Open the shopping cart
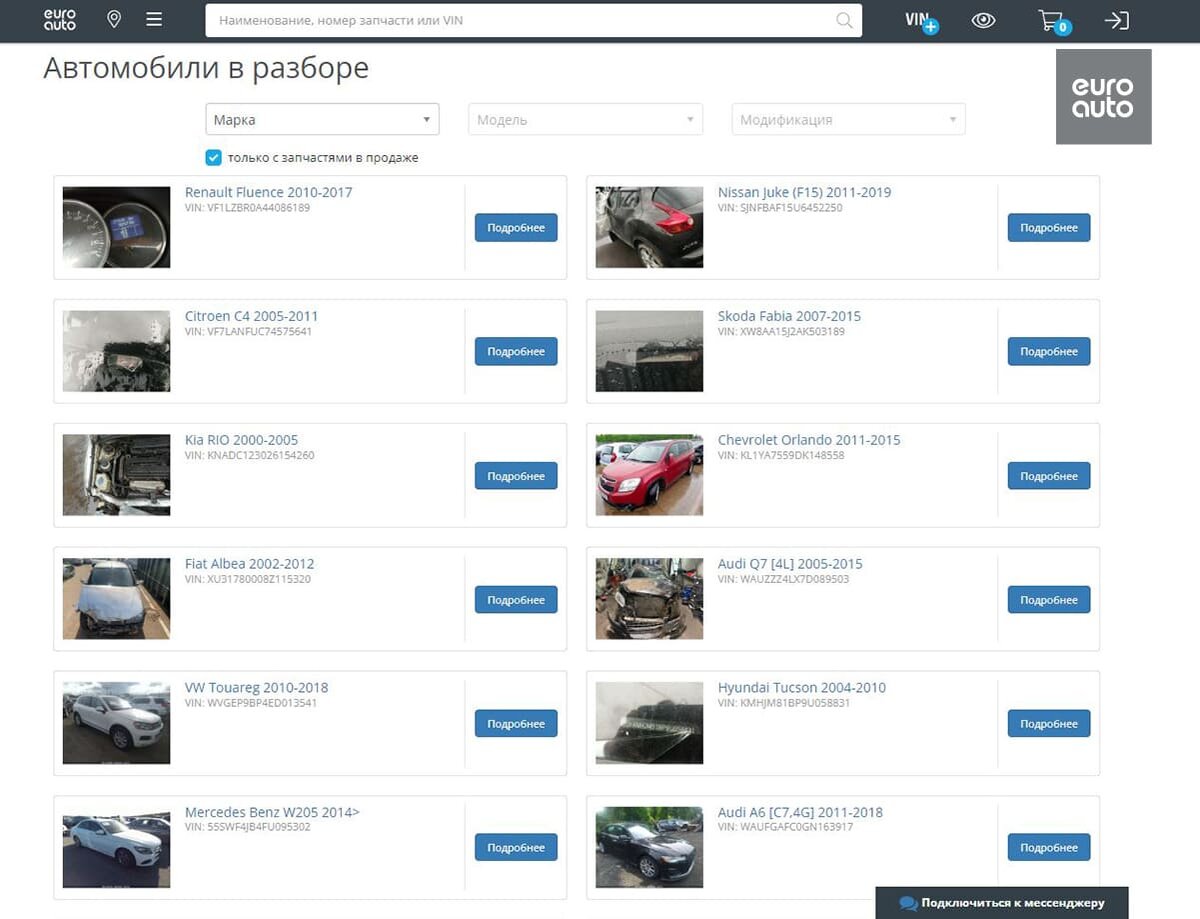Screen dimensions: 1200x919 (1053, 21)
